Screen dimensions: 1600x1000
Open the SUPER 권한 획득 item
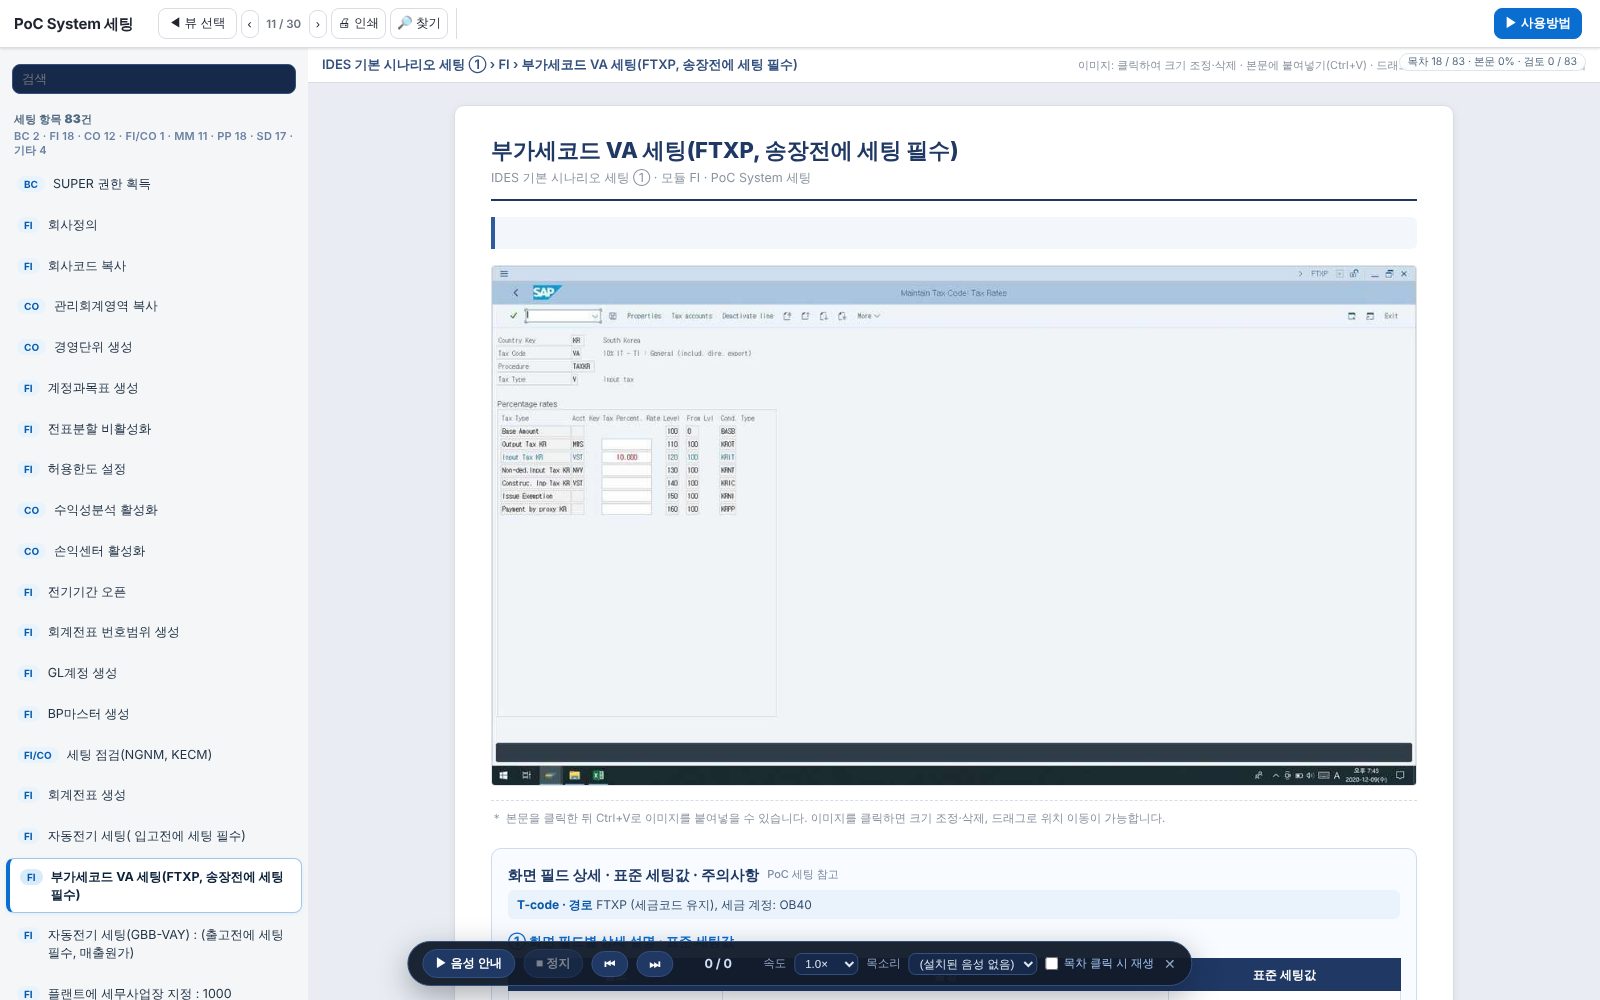[154, 184]
